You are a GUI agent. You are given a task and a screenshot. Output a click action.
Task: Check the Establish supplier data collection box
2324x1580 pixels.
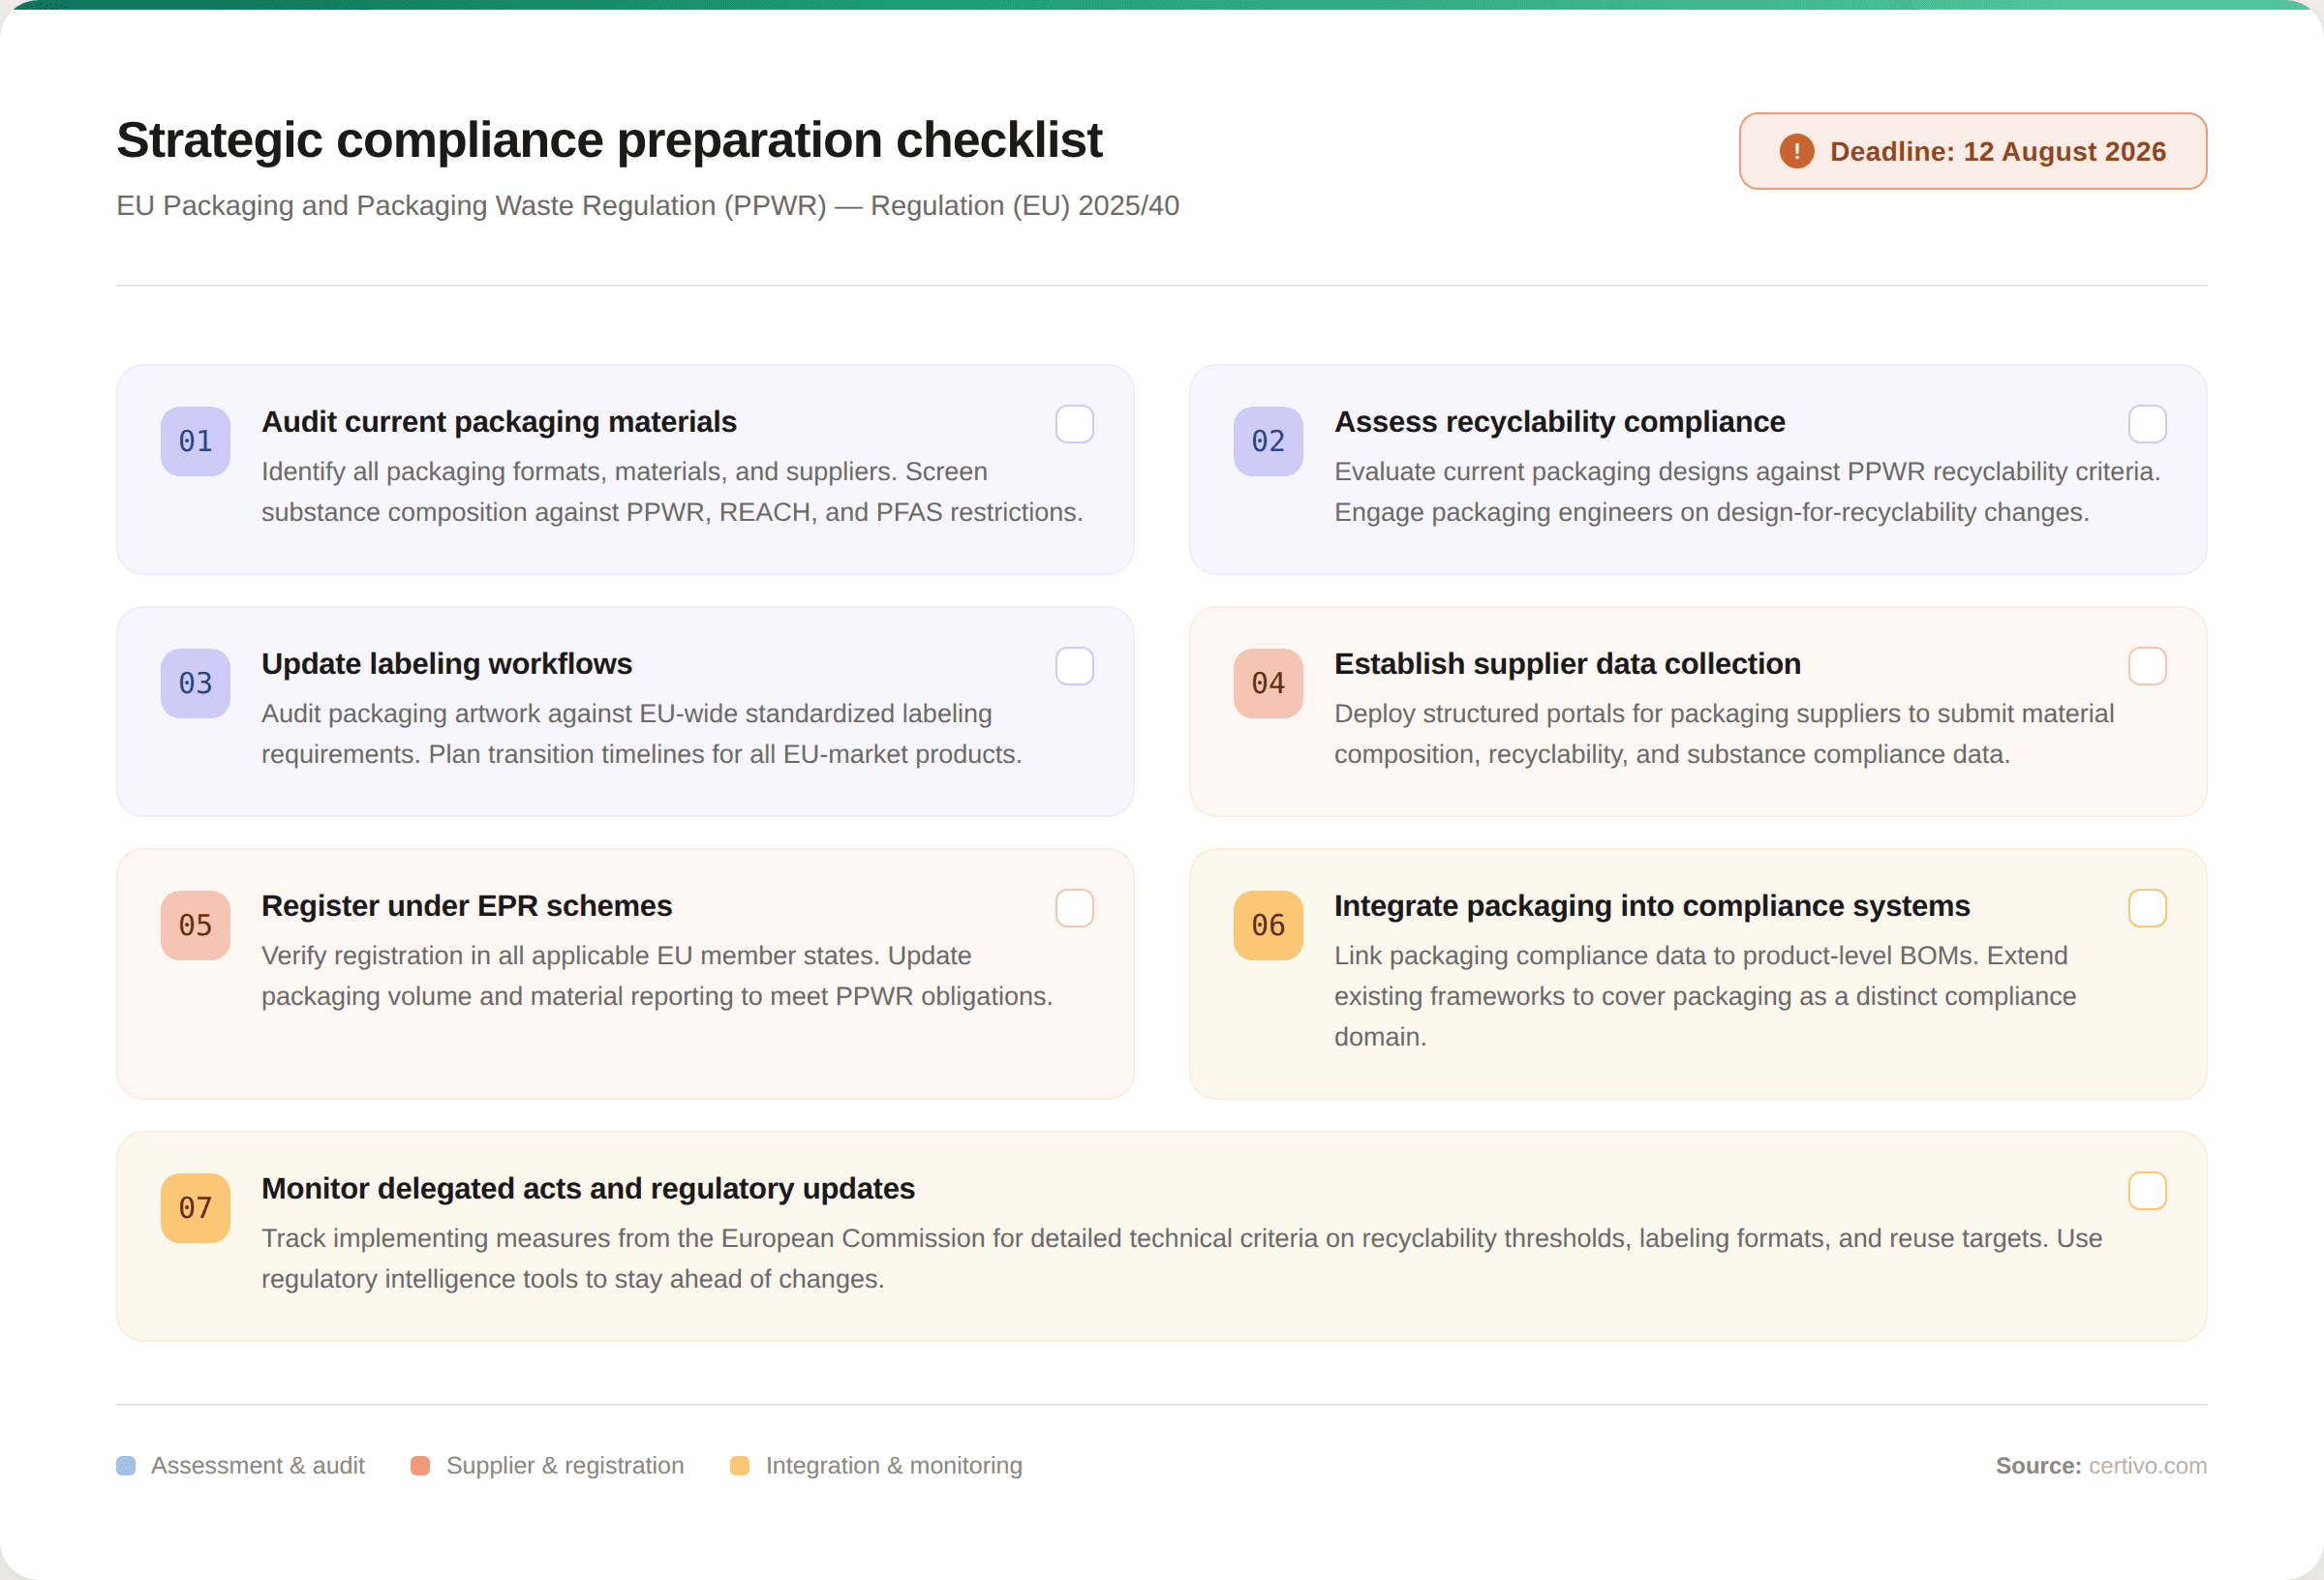click(2148, 666)
